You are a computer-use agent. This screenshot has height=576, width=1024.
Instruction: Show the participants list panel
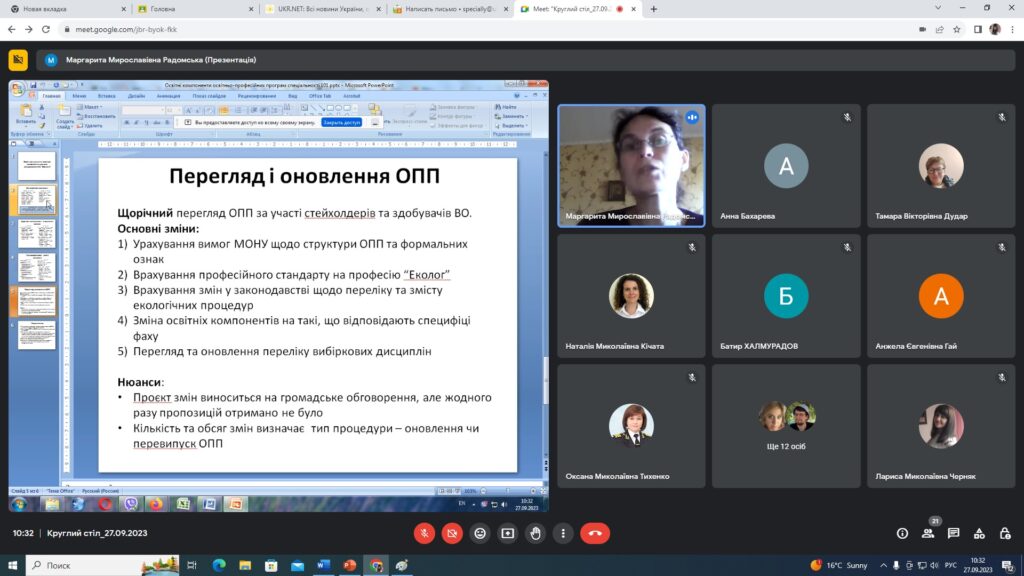point(929,534)
